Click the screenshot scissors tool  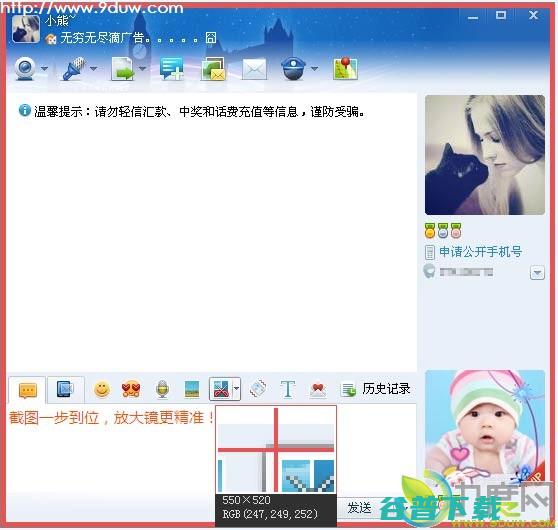click(x=221, y=389)
